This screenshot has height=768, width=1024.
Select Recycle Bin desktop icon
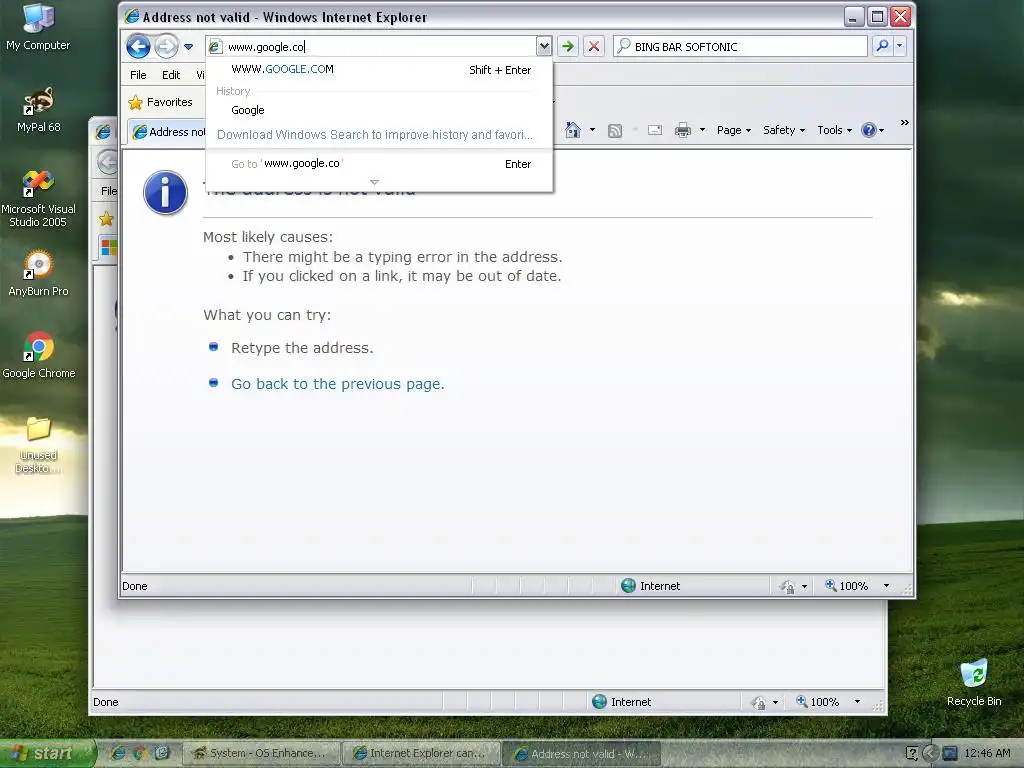click(974, 683)
